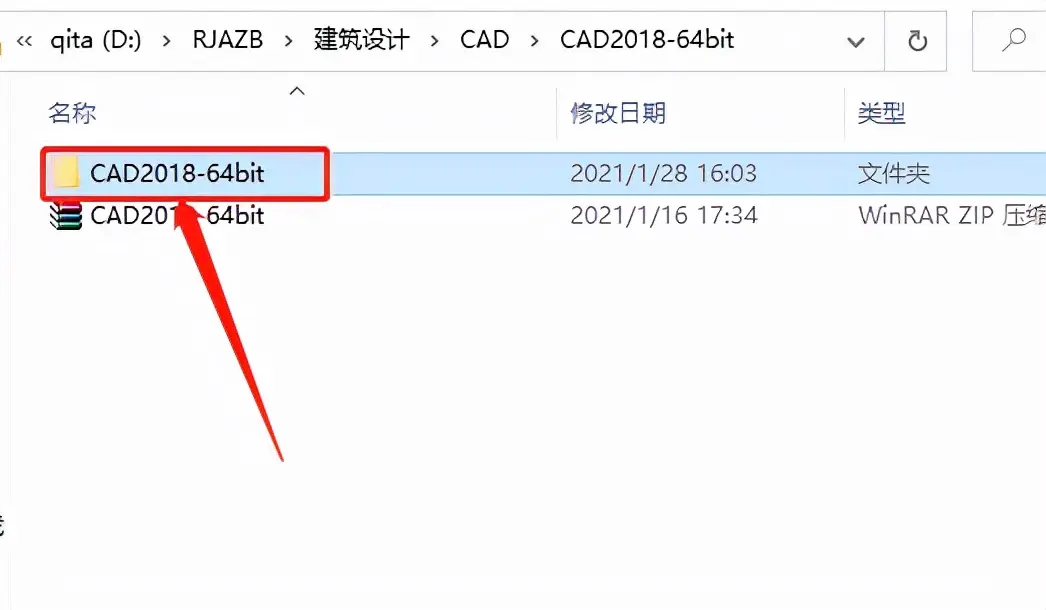The height and width of the screenshot is (610, 1046).
Task: Click the search magnifier icon
Action: click(1013, 40)
